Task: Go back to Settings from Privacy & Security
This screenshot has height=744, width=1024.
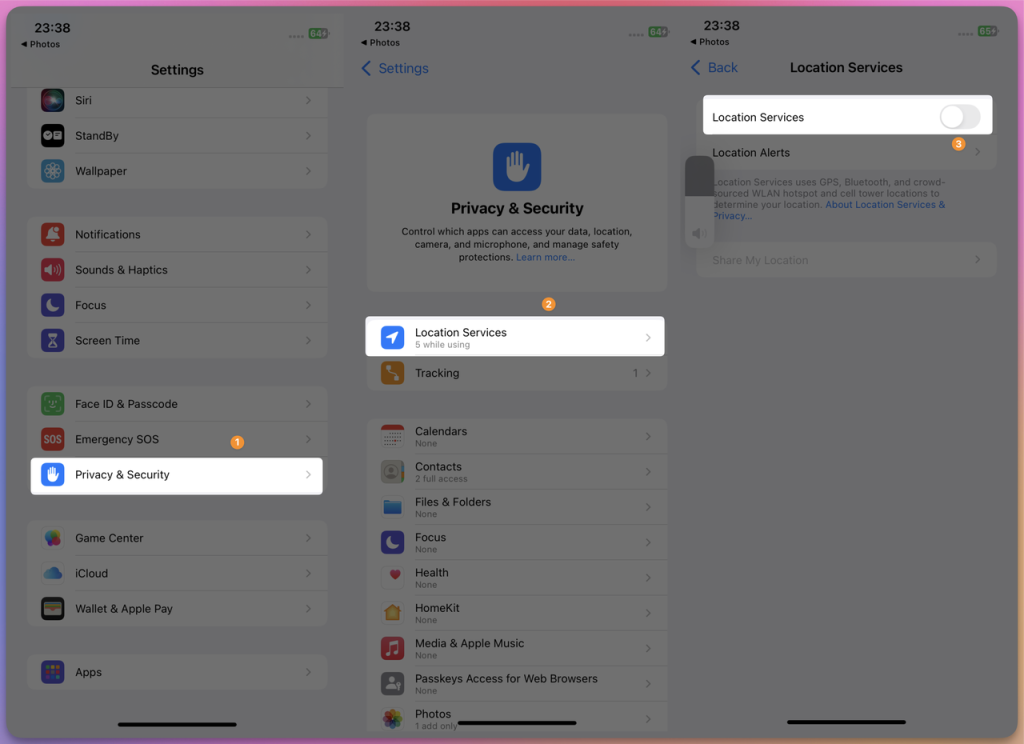Action: click(x=395, y=69)
